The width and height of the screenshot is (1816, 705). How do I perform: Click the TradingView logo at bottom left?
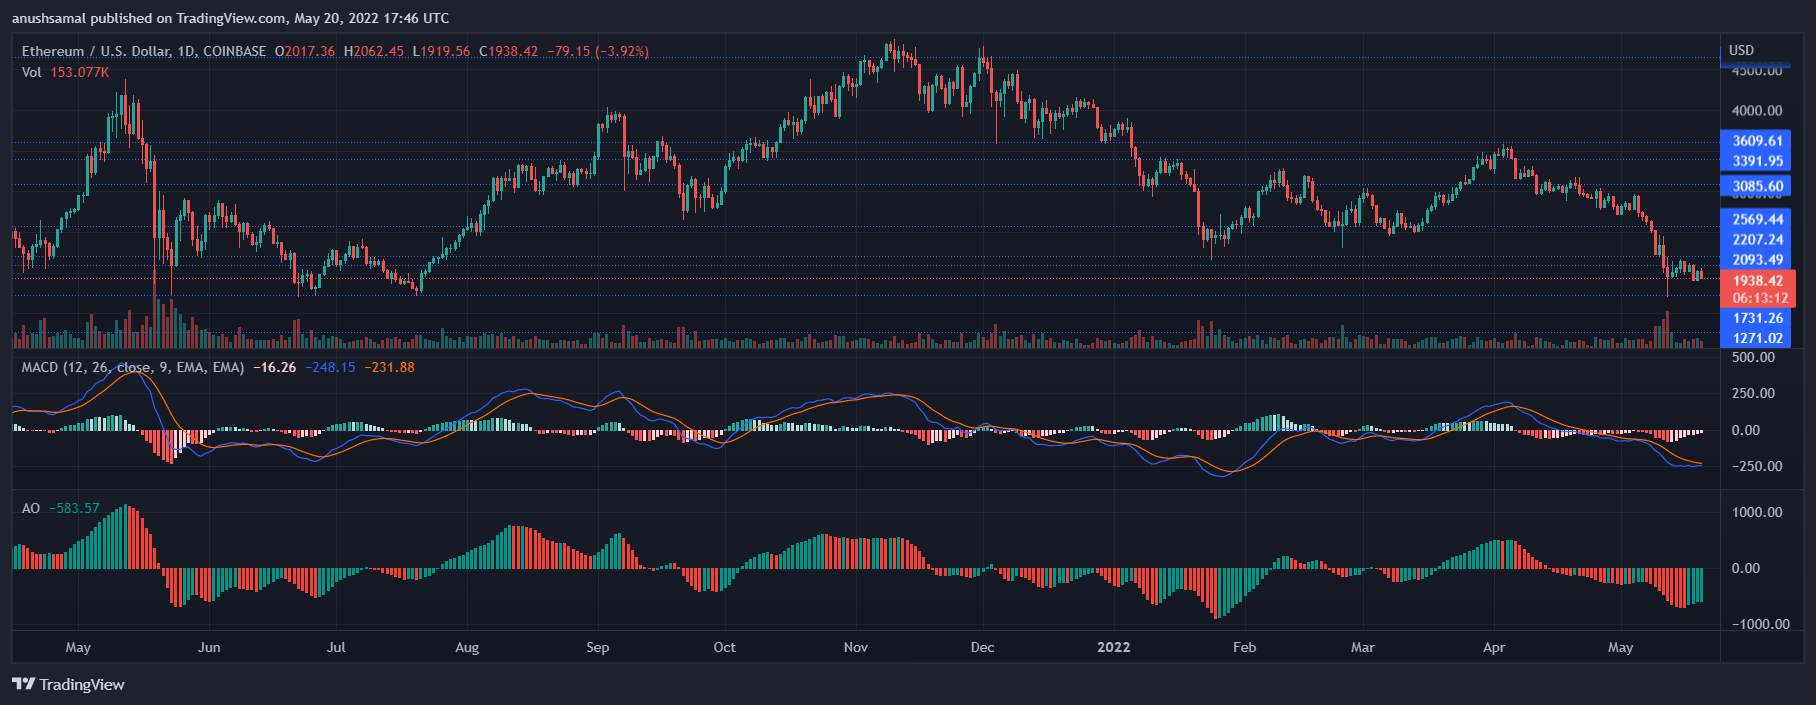(x=68, y=684)
